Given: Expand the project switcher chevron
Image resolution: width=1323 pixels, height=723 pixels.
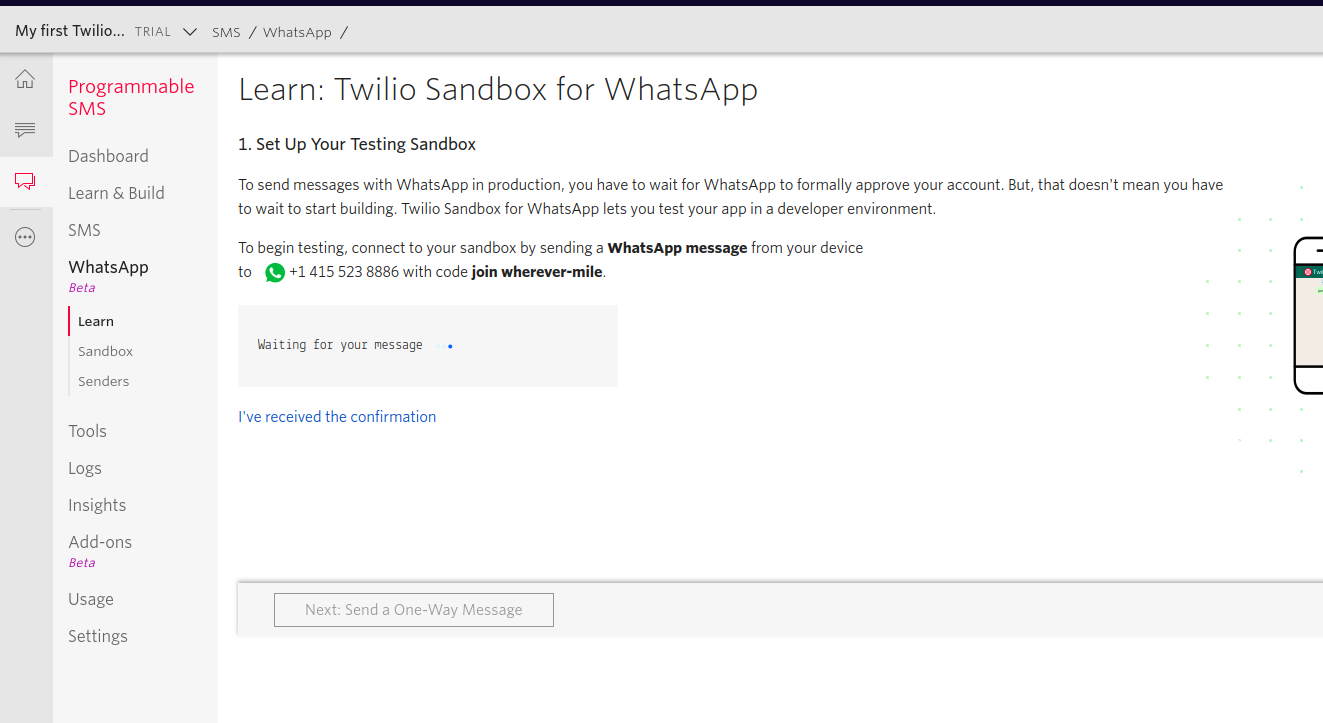Looking at the screenshot, I should point(190,32).
